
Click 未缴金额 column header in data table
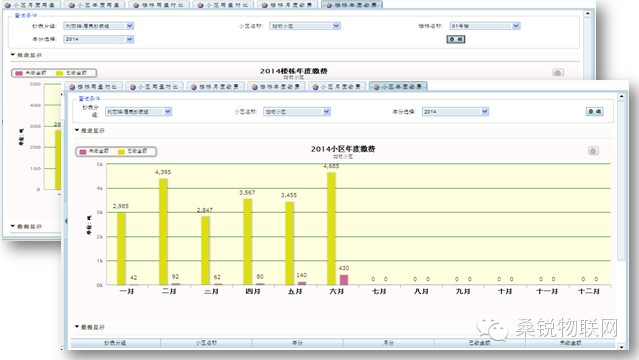coord(571,343)
